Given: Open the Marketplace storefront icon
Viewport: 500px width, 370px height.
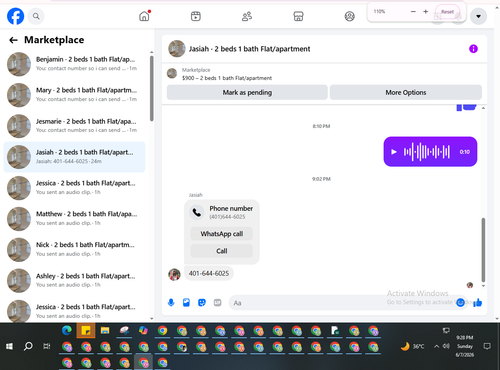Looking at the screenshot, I should click(x=298, y=16).
